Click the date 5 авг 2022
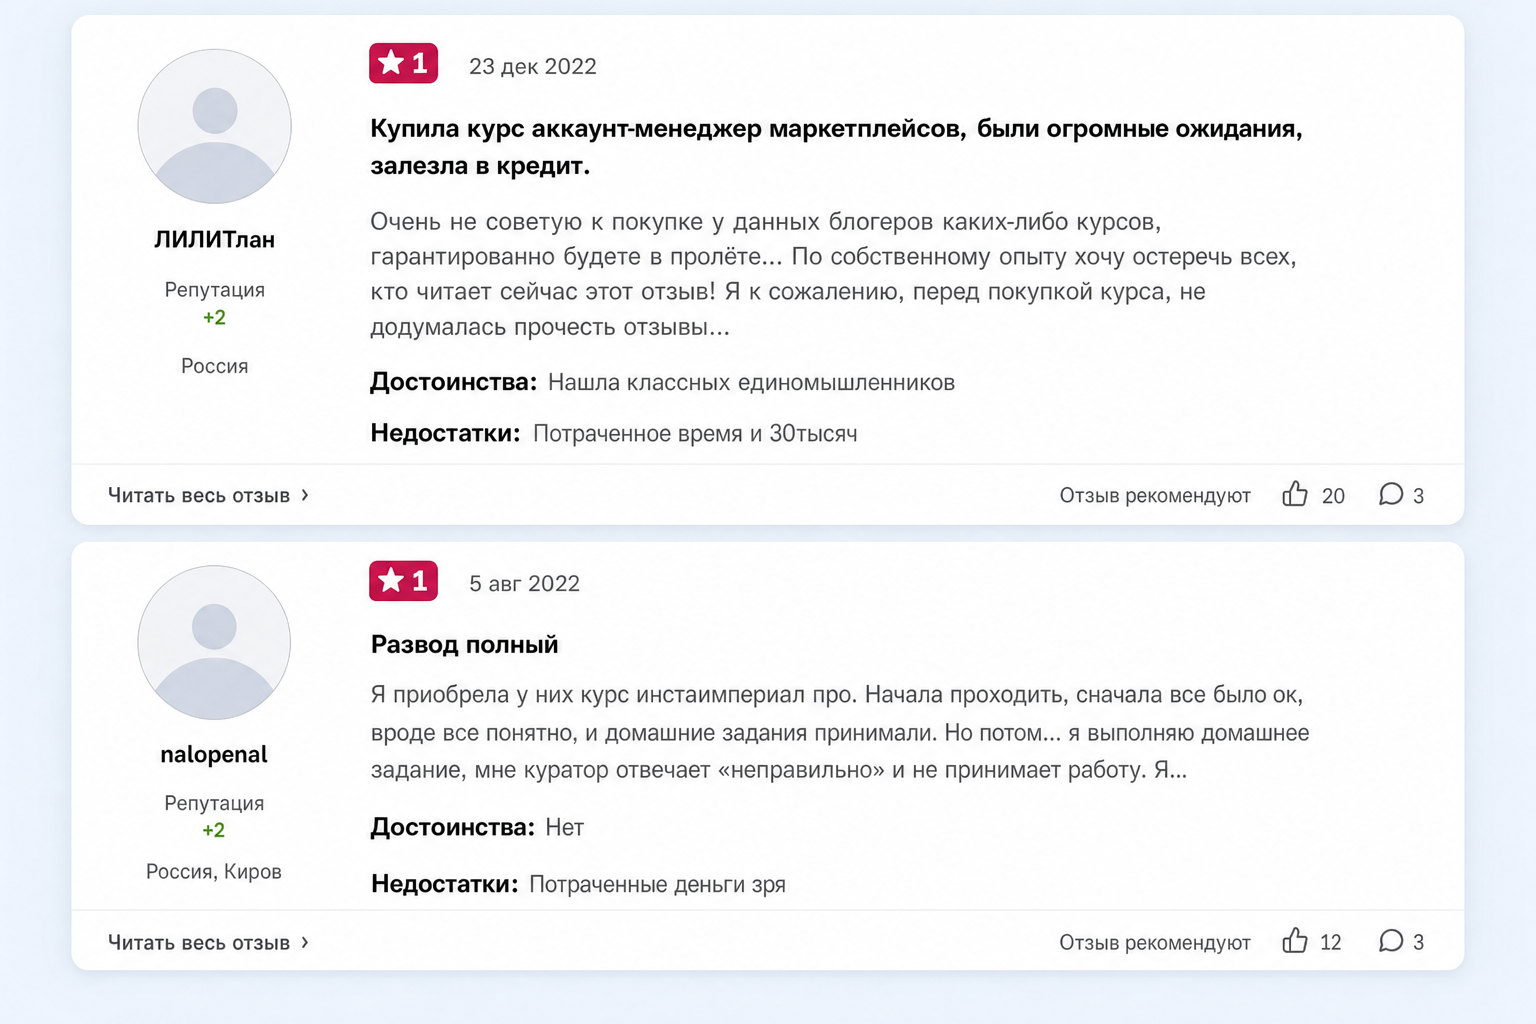This screenshot has width=1536, height=1024. coord(525,583)
